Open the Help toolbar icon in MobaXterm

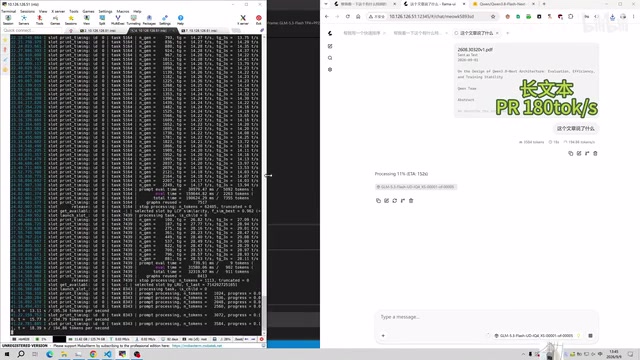[x=180, y=20]
